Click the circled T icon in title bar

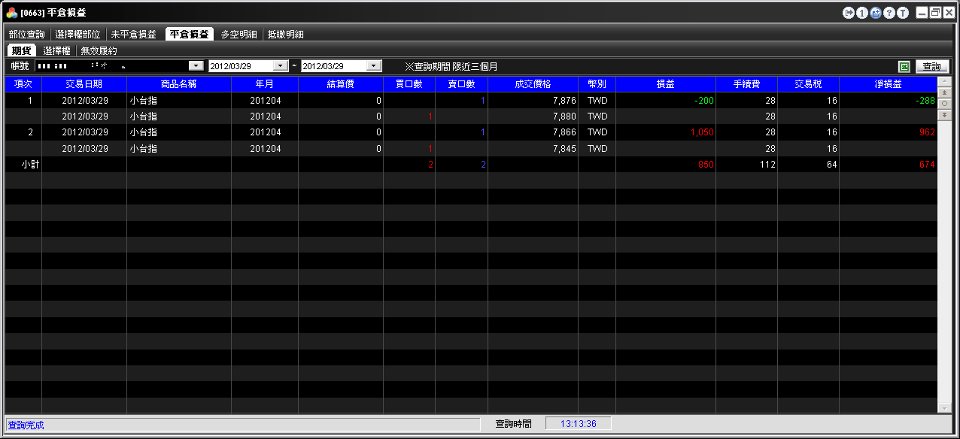pos(902,13)
